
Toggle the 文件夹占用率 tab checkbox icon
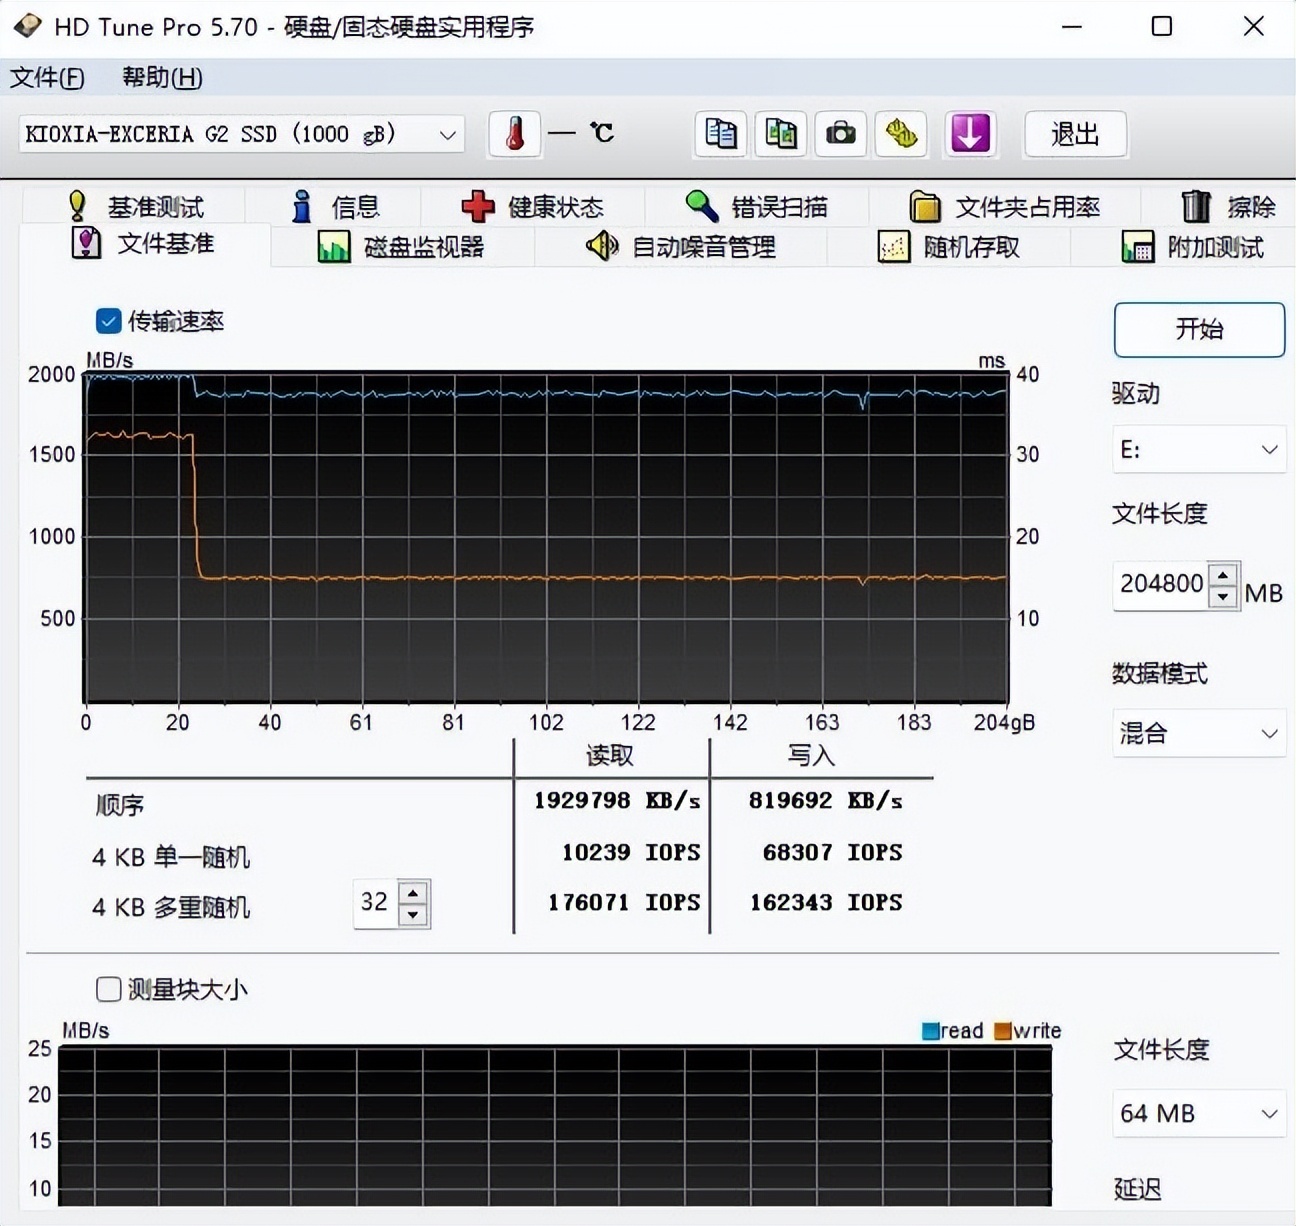pos(924,206)
